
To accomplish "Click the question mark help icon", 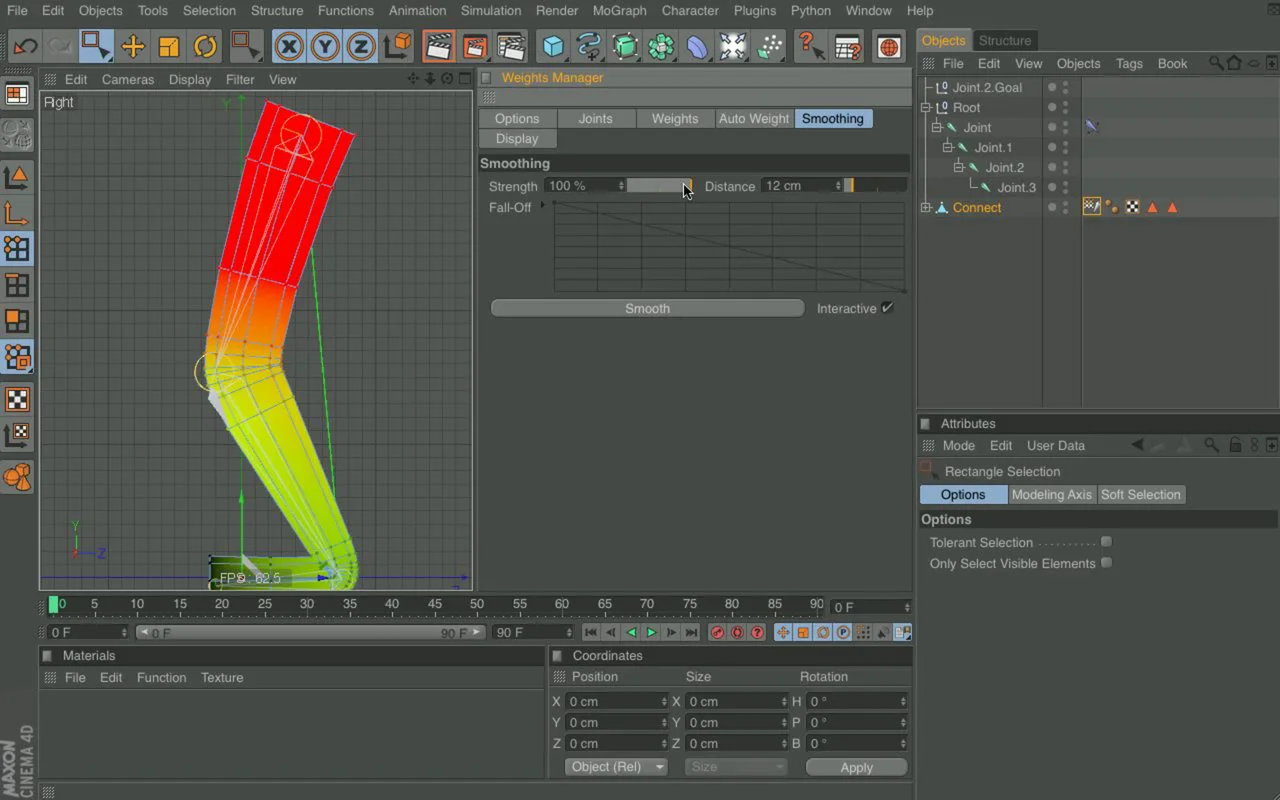I will click(x=810, y=46).
